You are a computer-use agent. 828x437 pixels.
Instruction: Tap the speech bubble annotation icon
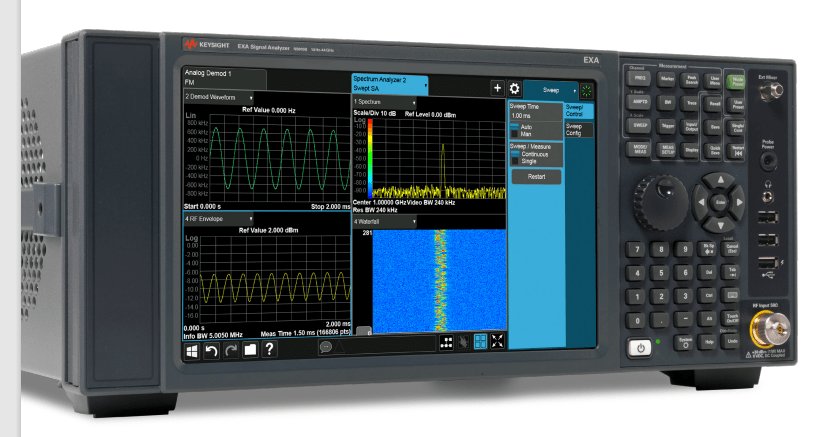click(x=326, y=347)
